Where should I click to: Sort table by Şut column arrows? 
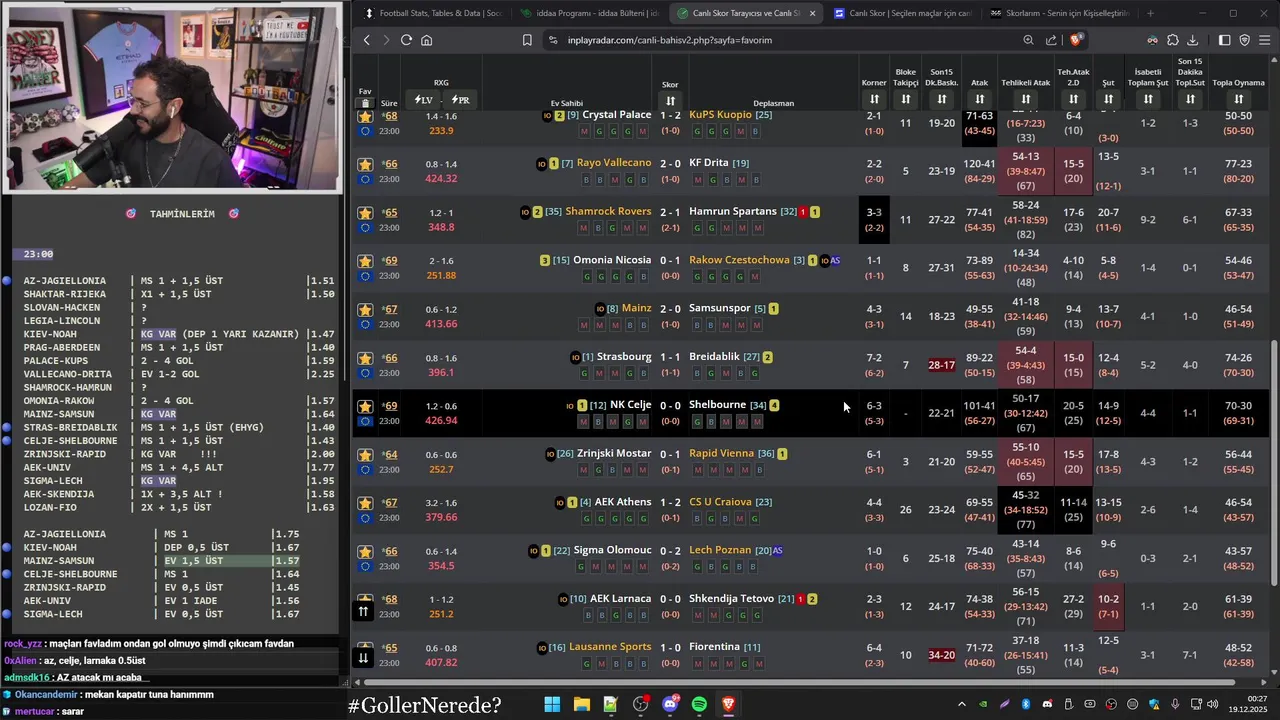(1108, 99)
